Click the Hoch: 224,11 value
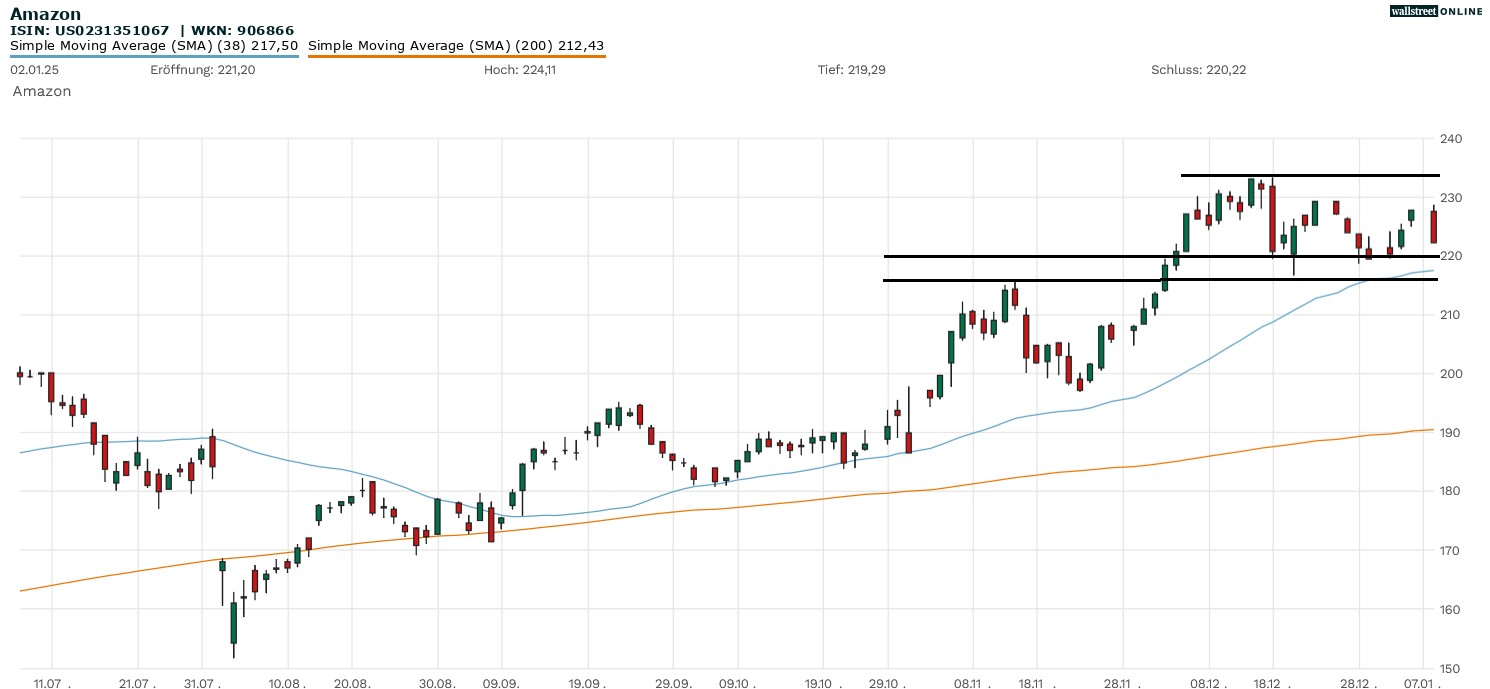Viewport: 1490px width, 689px height. 519,70
